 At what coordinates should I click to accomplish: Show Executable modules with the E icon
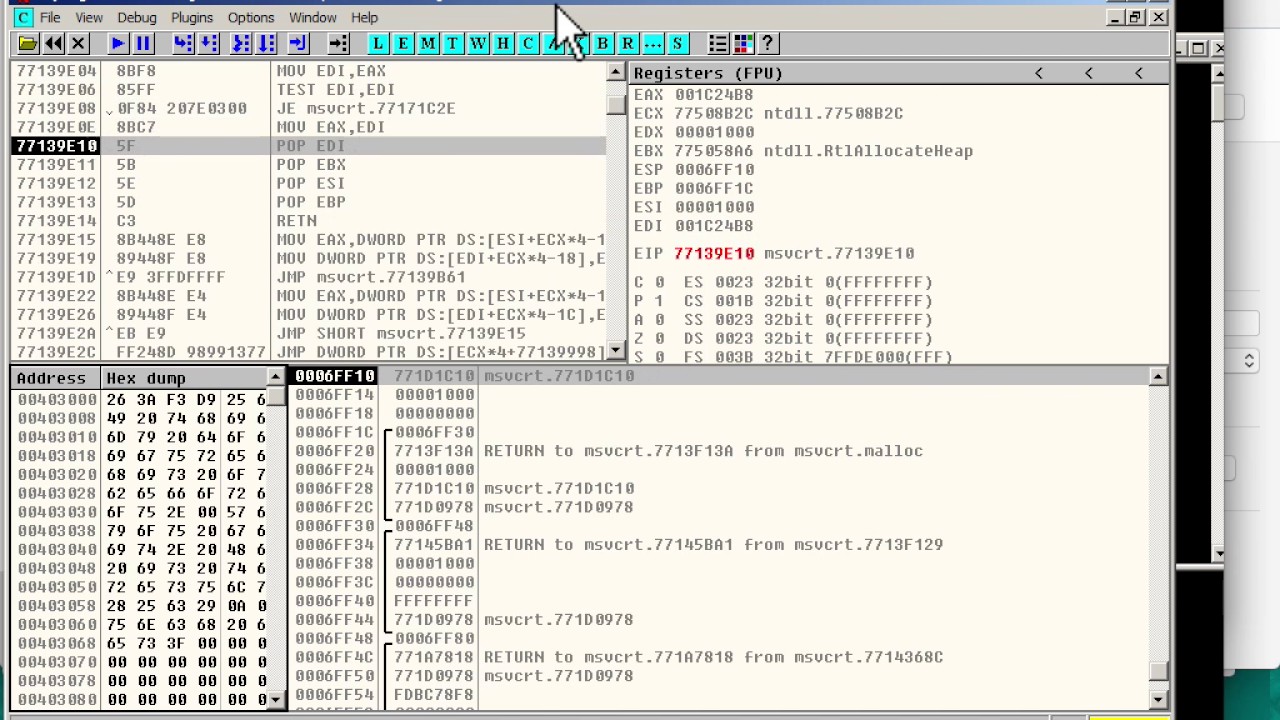click(402, 44)
